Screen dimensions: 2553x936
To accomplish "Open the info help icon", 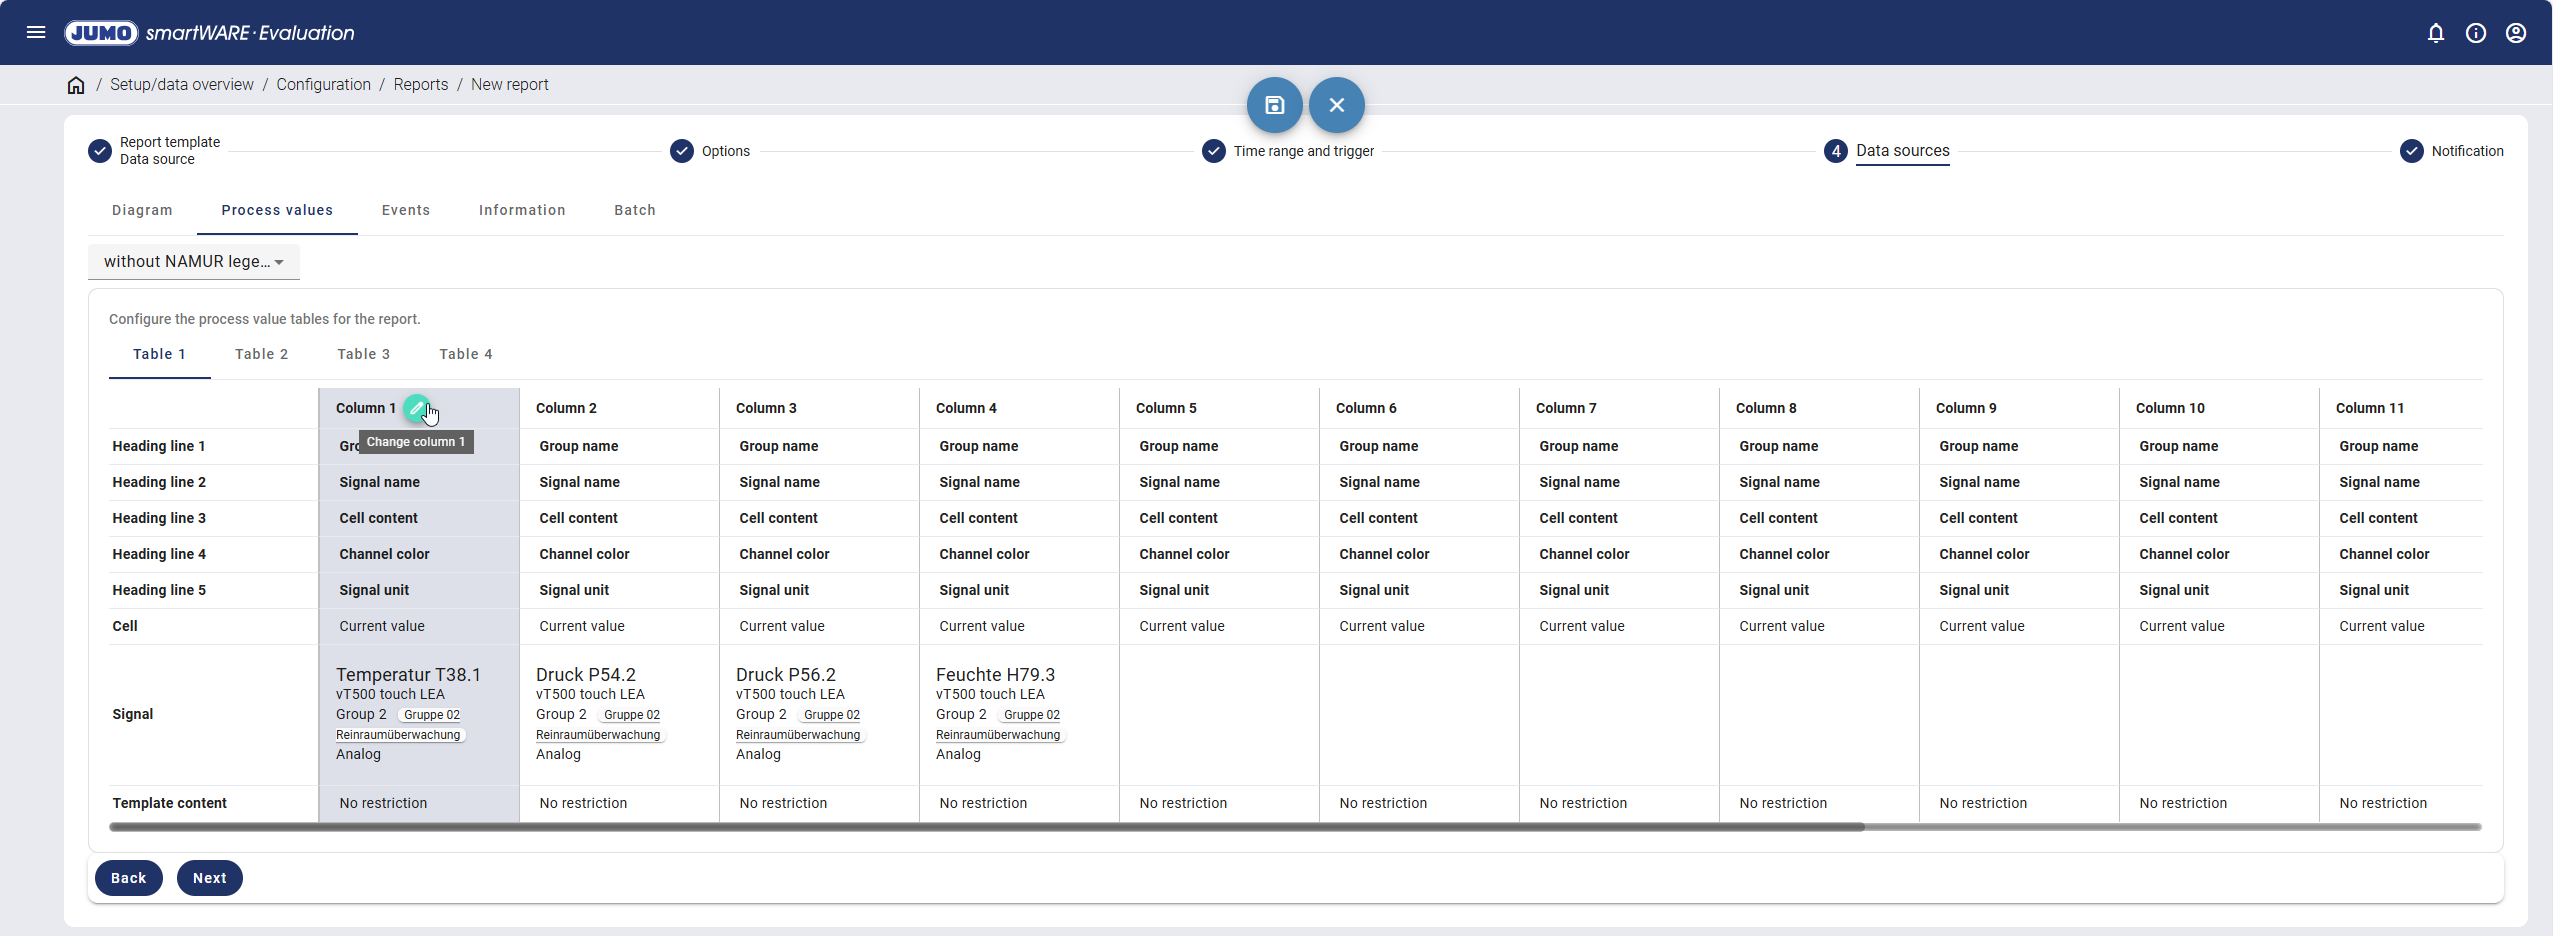I will [2476, 33].
